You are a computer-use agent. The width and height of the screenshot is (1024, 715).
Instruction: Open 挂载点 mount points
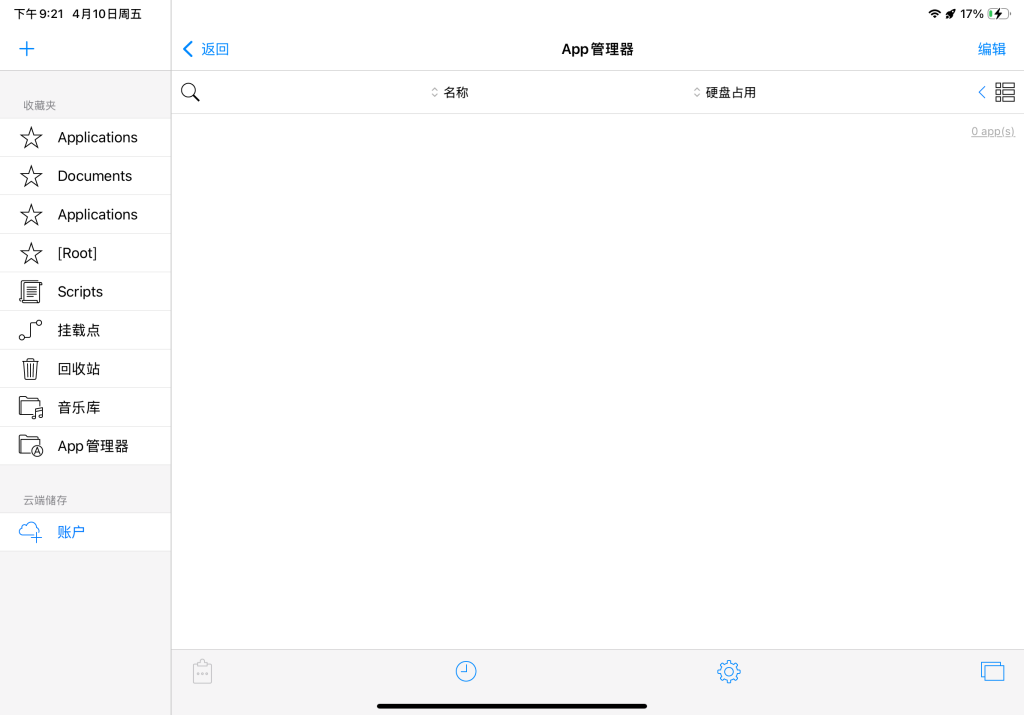tap(86, 330)
